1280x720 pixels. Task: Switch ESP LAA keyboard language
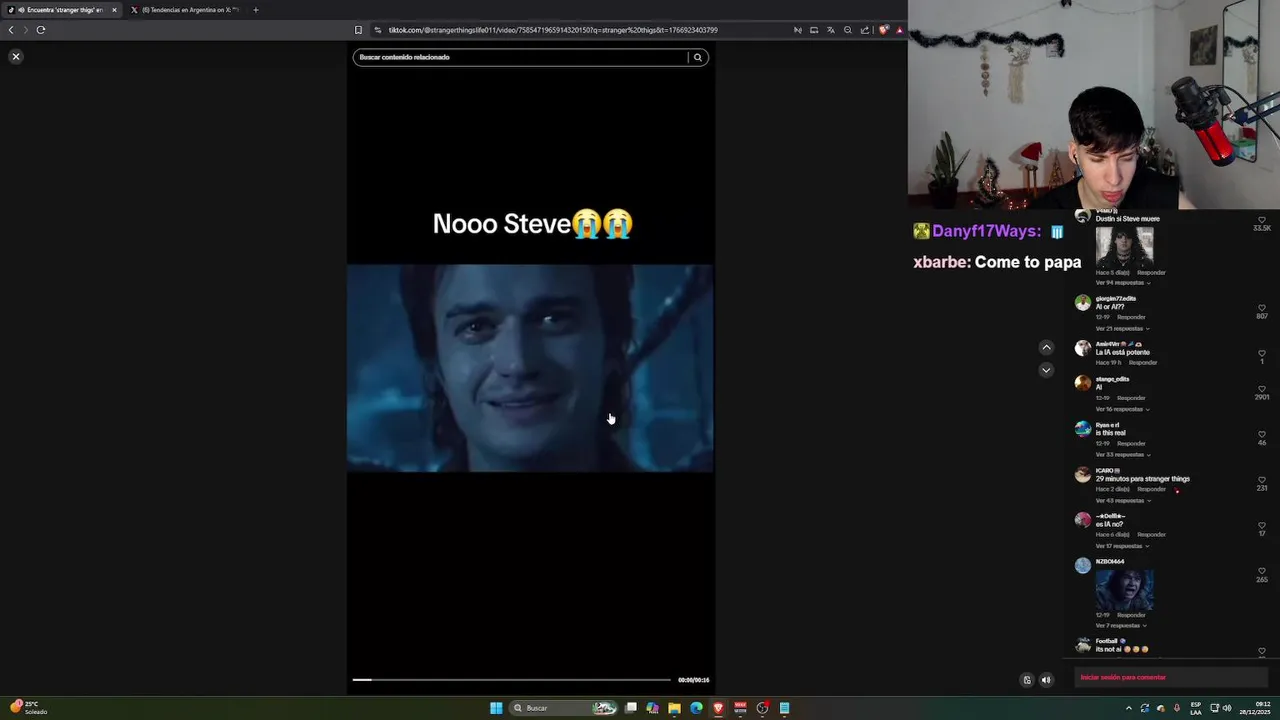pyautogui.click(x=1196, y=708)
